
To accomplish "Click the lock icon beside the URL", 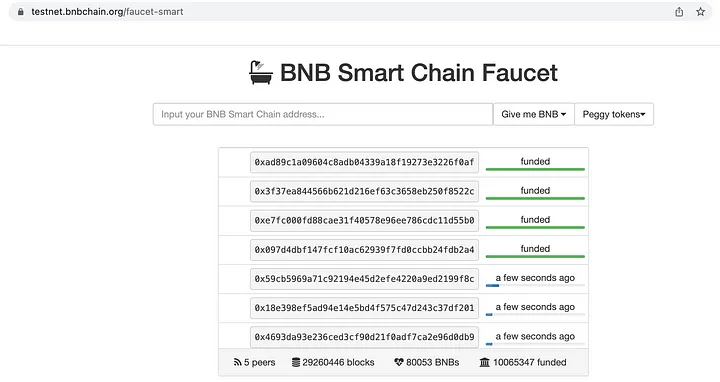I will click(x=21, y=12).
